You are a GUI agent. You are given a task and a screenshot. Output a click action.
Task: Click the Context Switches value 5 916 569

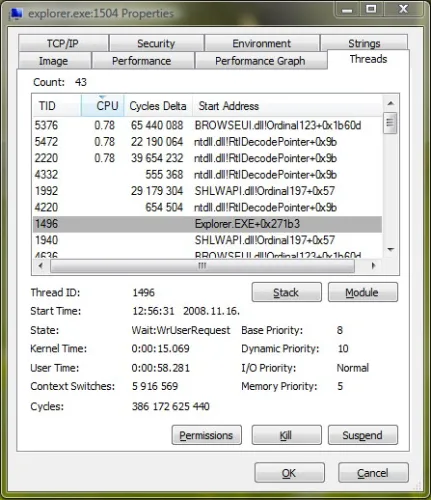[155, 386]
